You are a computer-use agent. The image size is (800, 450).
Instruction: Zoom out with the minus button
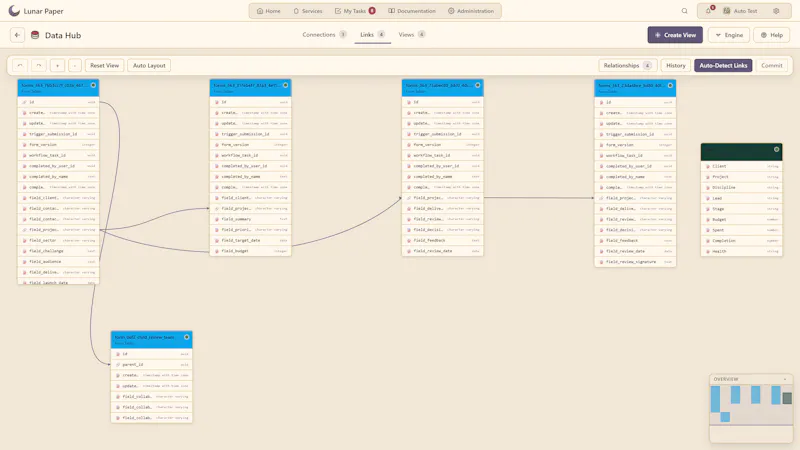point(75,65)
